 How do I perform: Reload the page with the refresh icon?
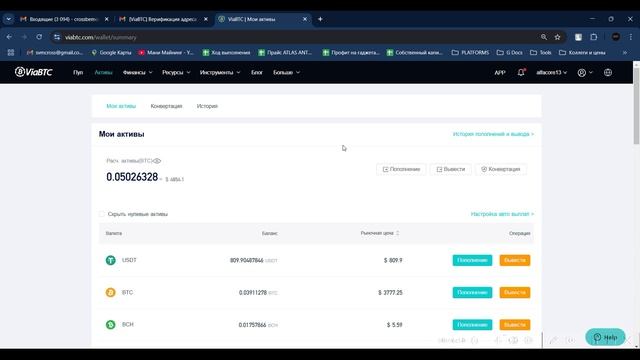(39, 37)
